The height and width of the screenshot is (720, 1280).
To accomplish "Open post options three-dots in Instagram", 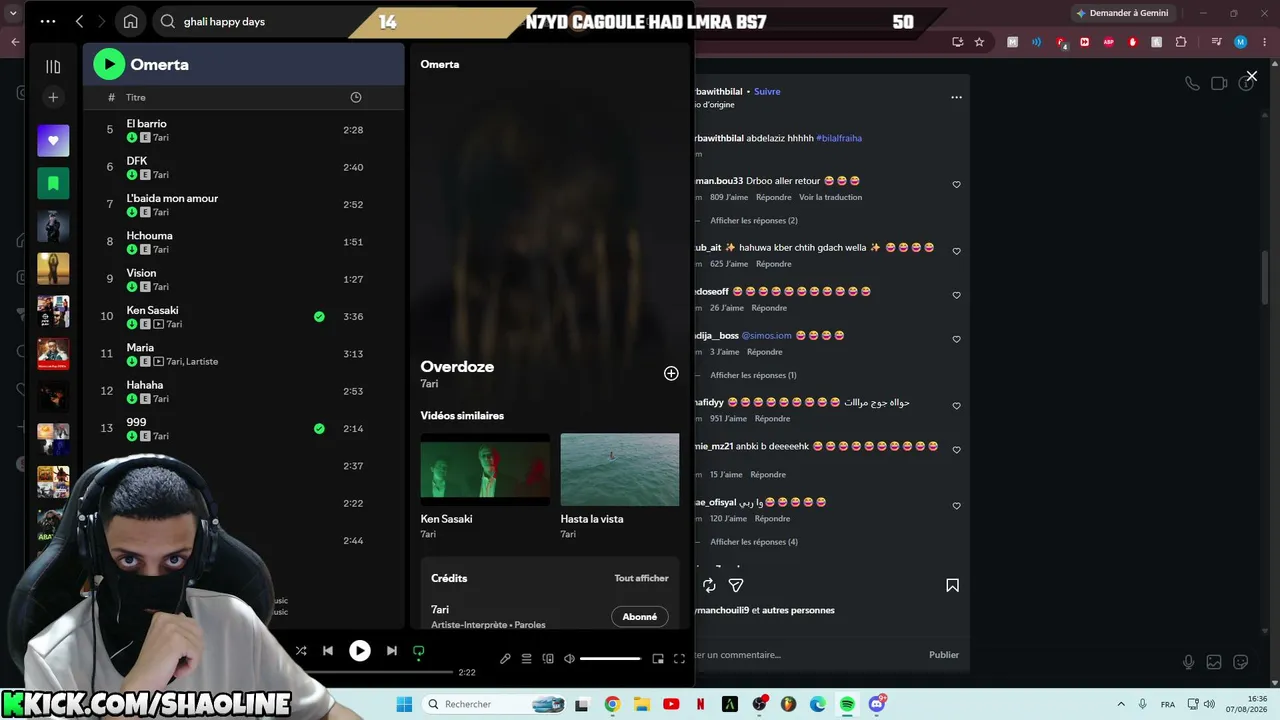I will [x=956, y=97].
